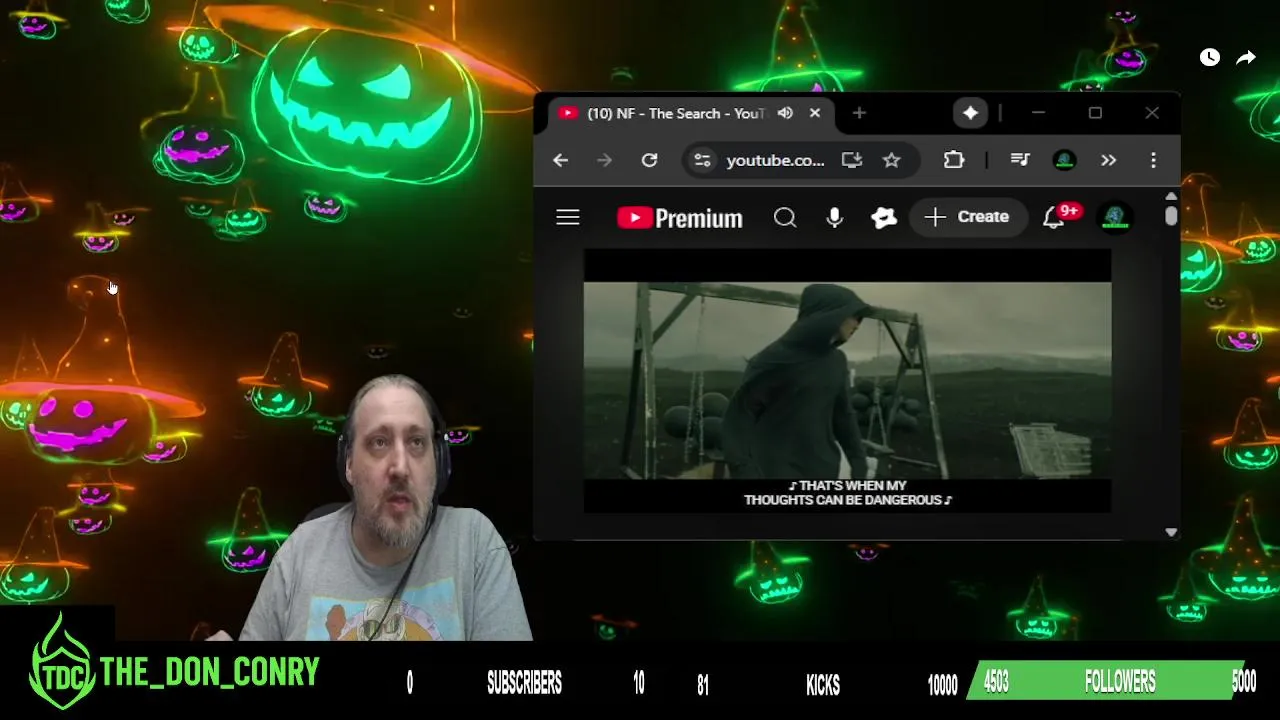Maximize the Chrome window
Image resolution: width=1280 pixels, height=720 pixels.
(1095, 113)
